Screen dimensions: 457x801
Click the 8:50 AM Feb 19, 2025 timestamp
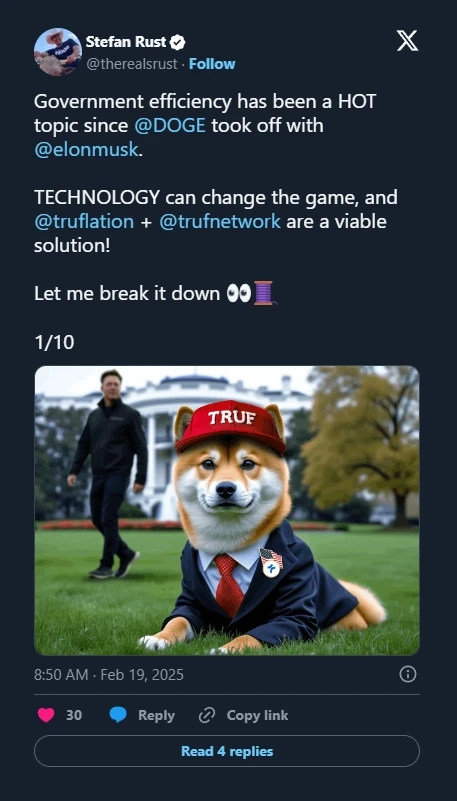pos(109,675)
